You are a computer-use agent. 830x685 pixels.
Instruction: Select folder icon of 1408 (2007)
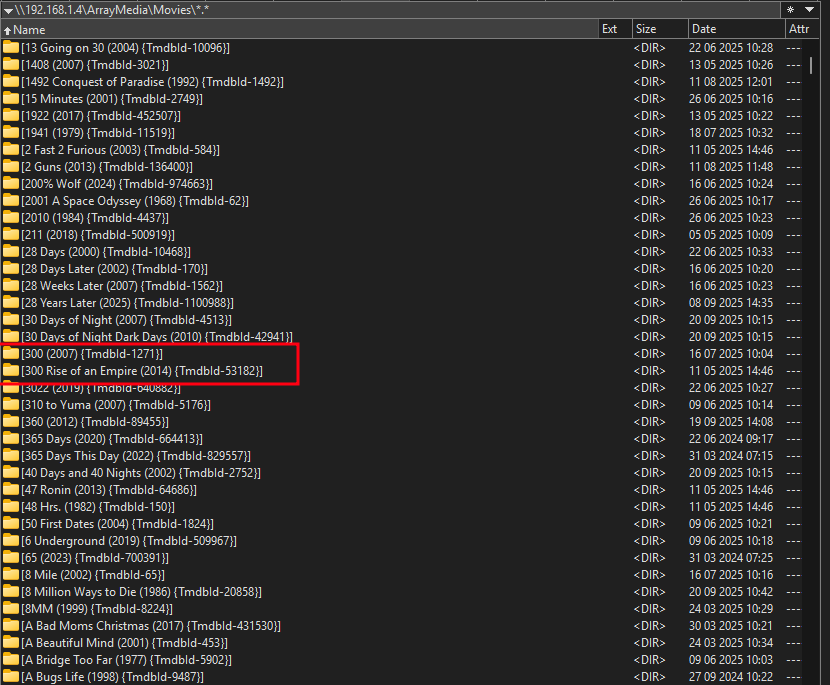click(x=11, y=65)
